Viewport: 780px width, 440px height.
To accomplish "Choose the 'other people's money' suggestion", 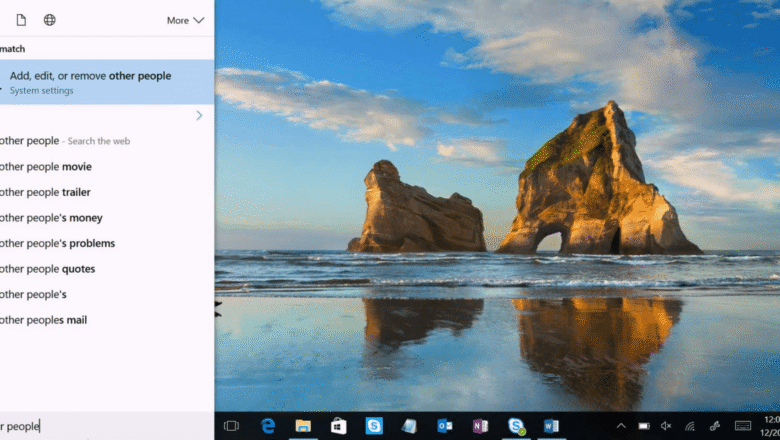I will tap(51, 218).
